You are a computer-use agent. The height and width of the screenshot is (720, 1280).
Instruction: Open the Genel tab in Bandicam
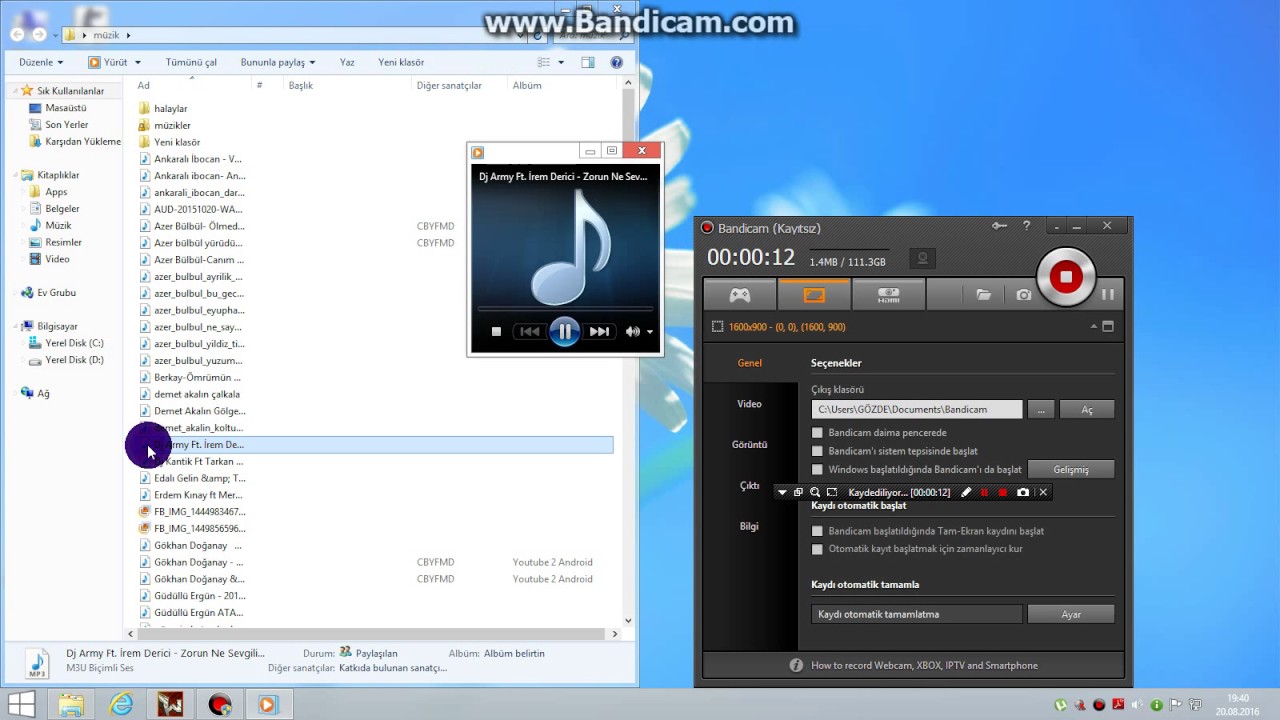pyautogui.click(x=750, y=363)
